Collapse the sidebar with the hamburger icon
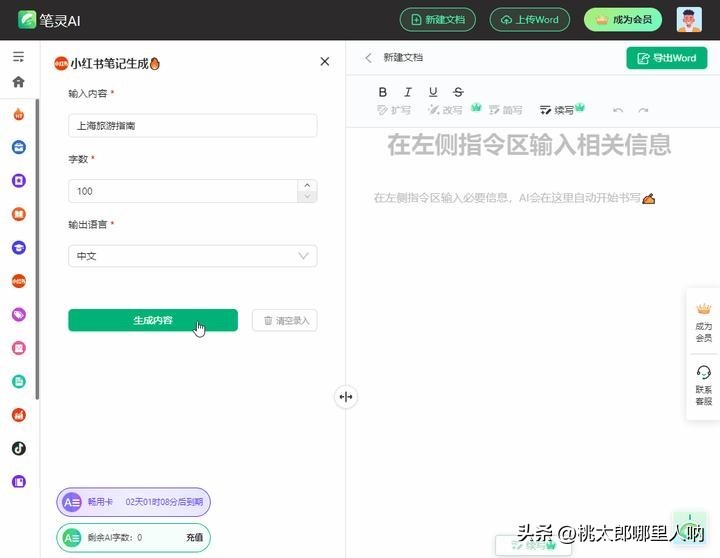This screenshot has width=720, height=558. click(x=18, y=57)
